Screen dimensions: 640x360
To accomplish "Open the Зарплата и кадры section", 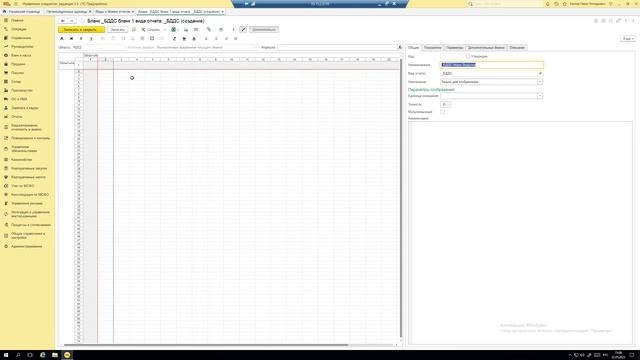I will click(x=24, y=108).
